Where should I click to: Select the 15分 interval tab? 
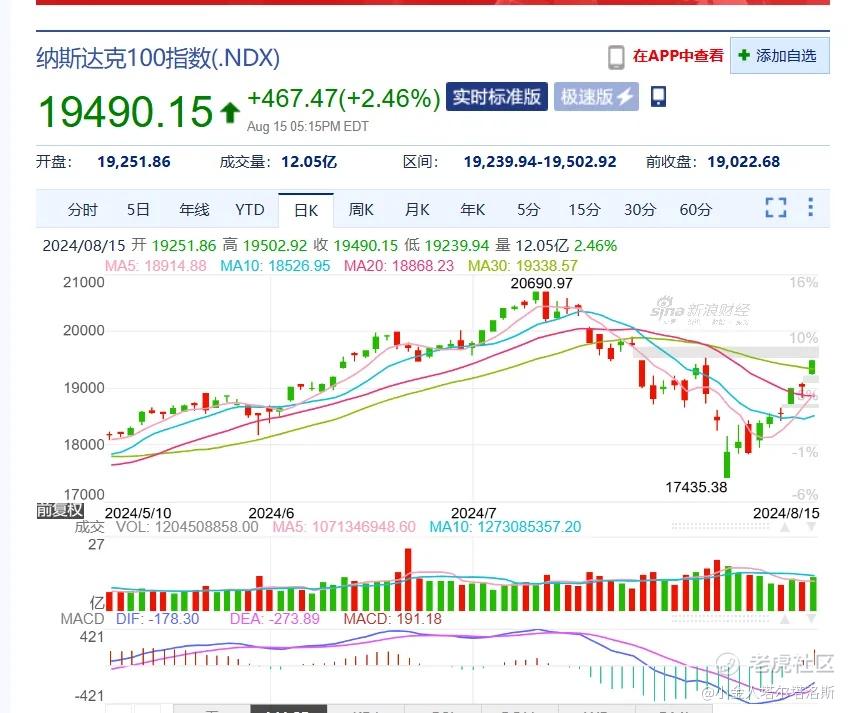[584, 209]
